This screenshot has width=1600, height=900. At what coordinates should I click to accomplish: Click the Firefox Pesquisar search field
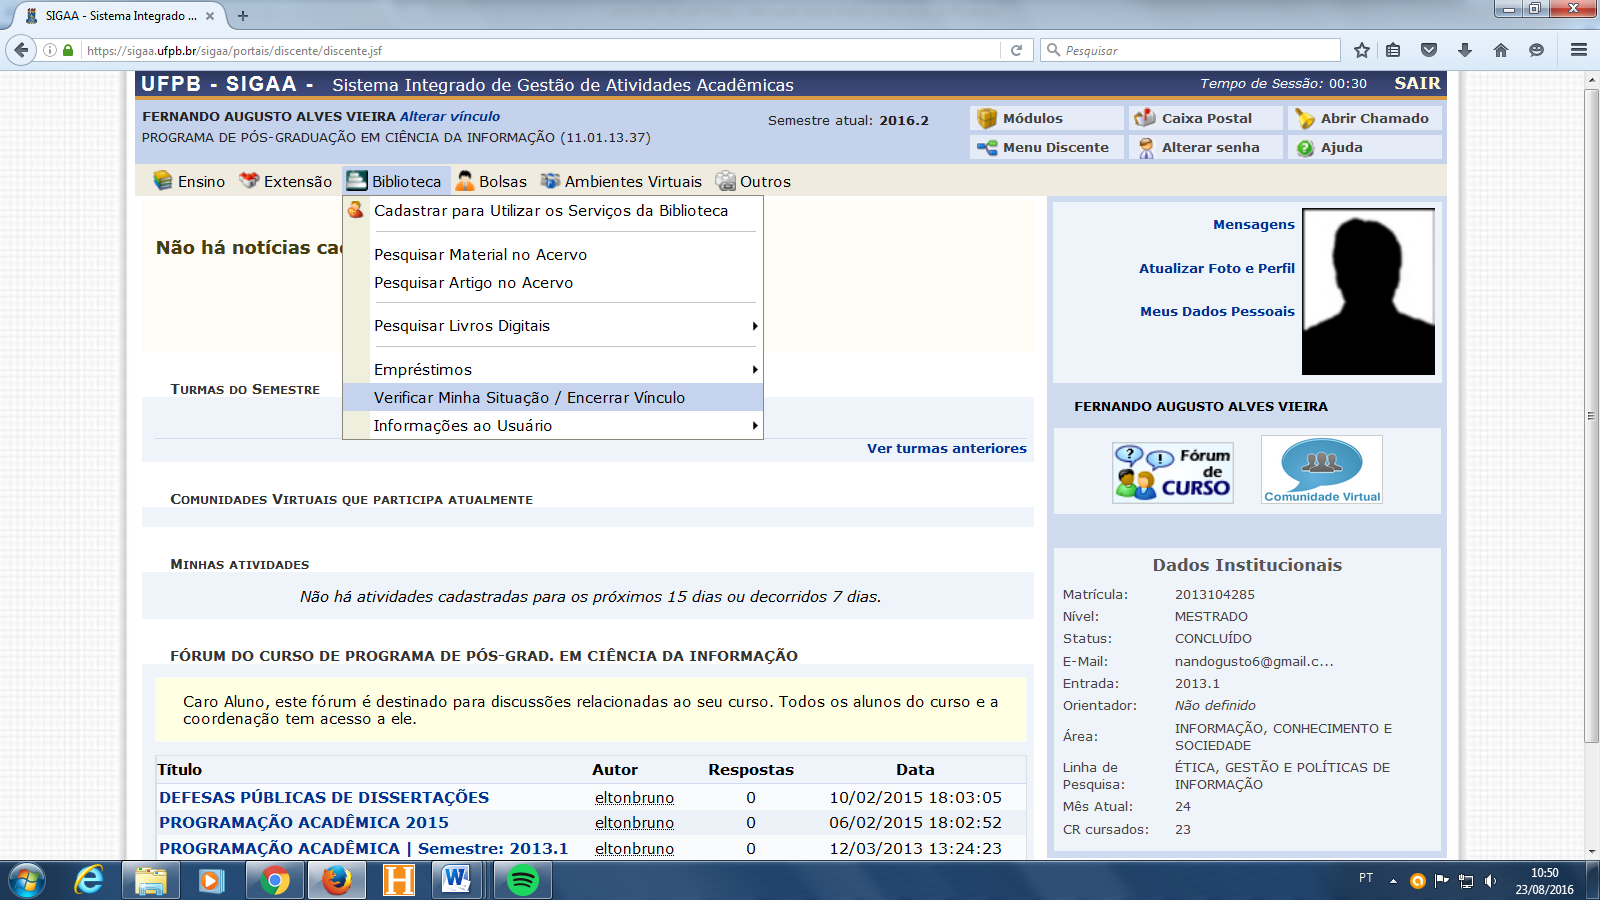click(x=1195, y=50)
